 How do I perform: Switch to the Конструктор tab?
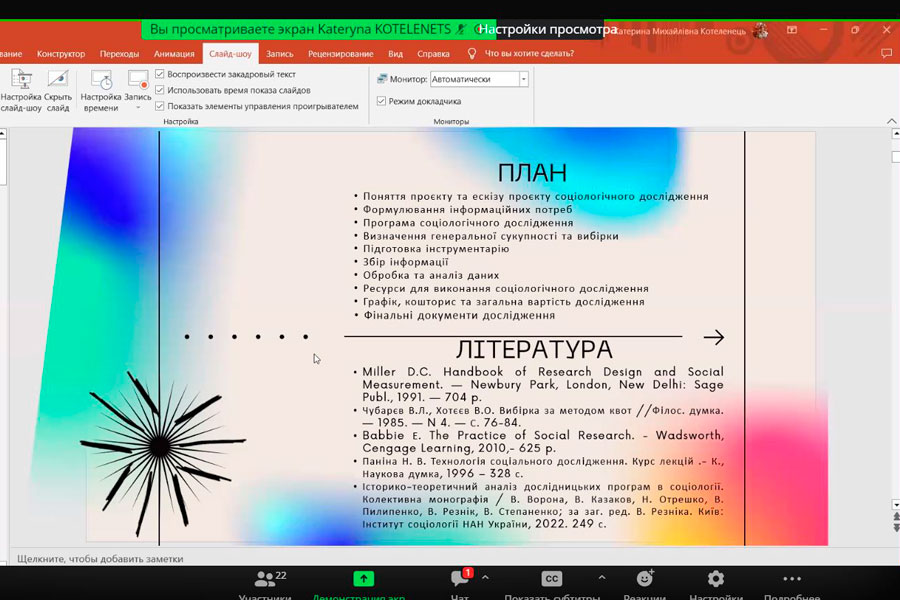click(x=61, y=54)
